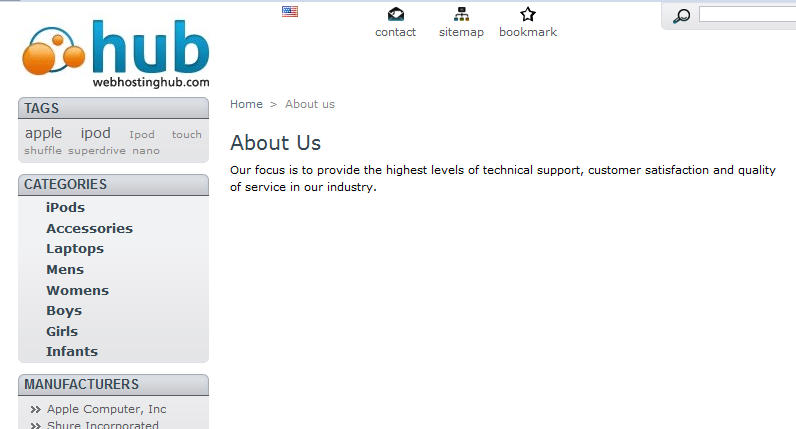Viewport: 796px width, 429px height.
Task: Select the 'apple' tag
Action: [43, 134]
